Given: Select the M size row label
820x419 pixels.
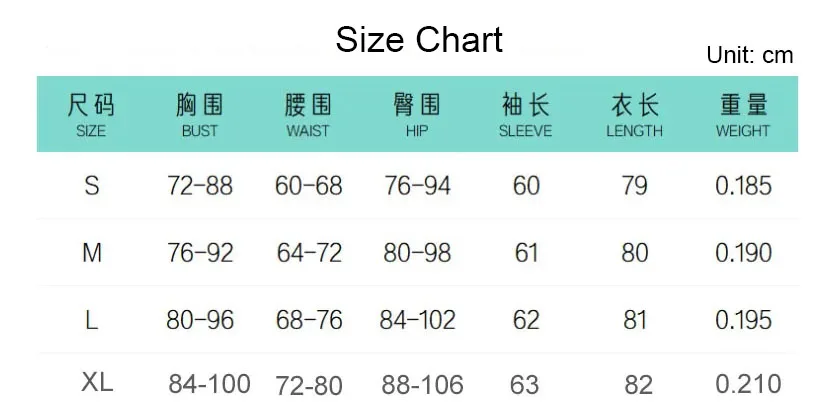Looking at the screenshot, I should click(92, 253).
